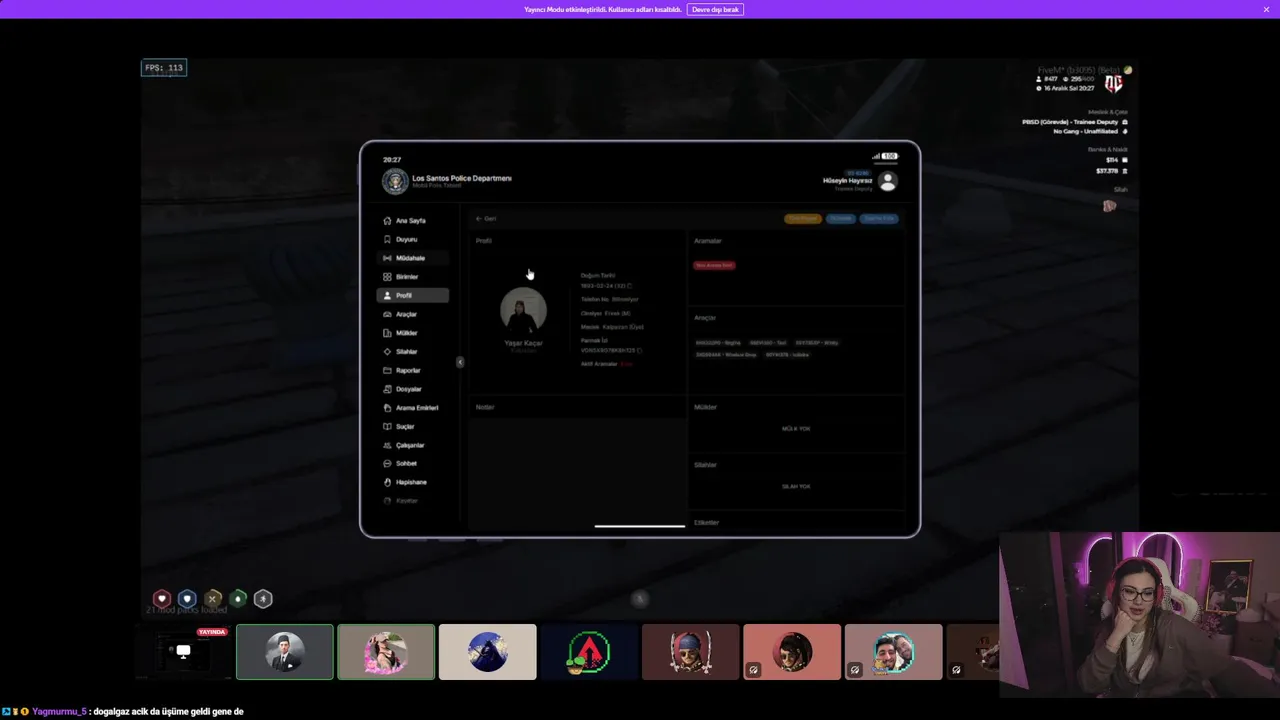Select the pirate bandana avatar tile
The image size is (1280, 720).
click(x=691, y=652)
